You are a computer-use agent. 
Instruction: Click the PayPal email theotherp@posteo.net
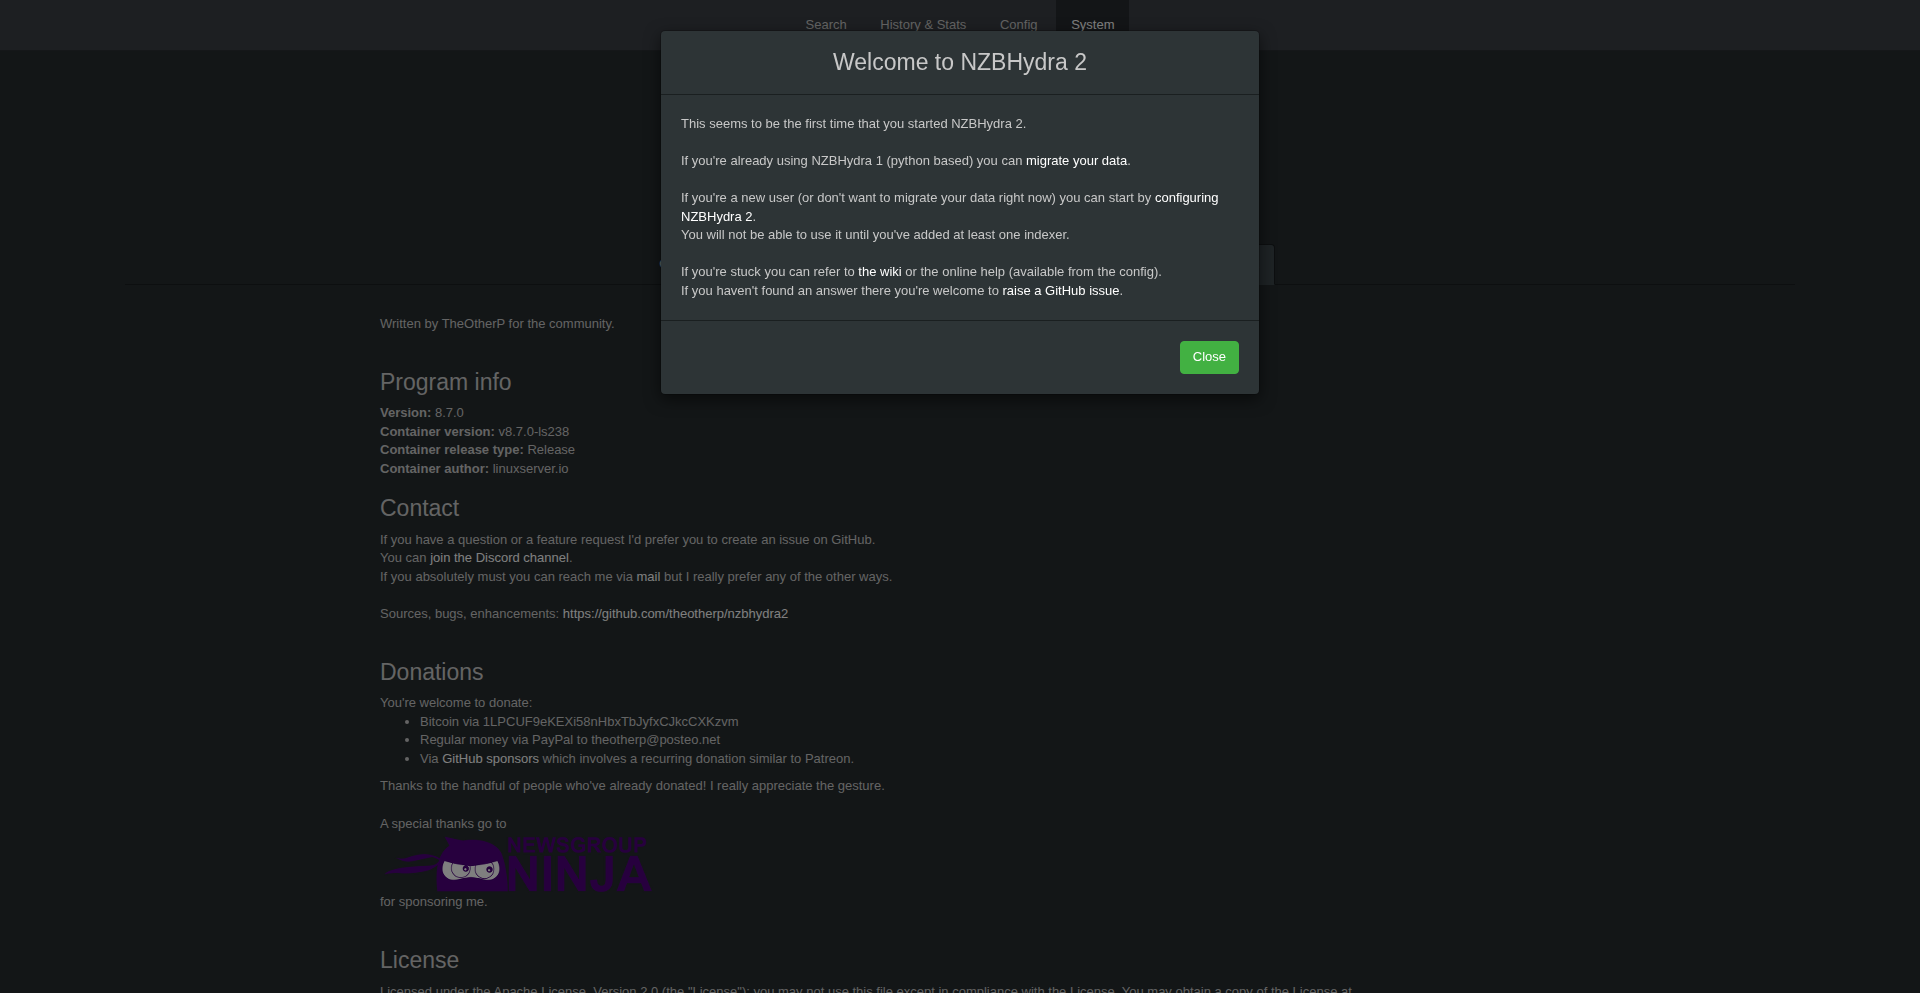coord(655,740)
